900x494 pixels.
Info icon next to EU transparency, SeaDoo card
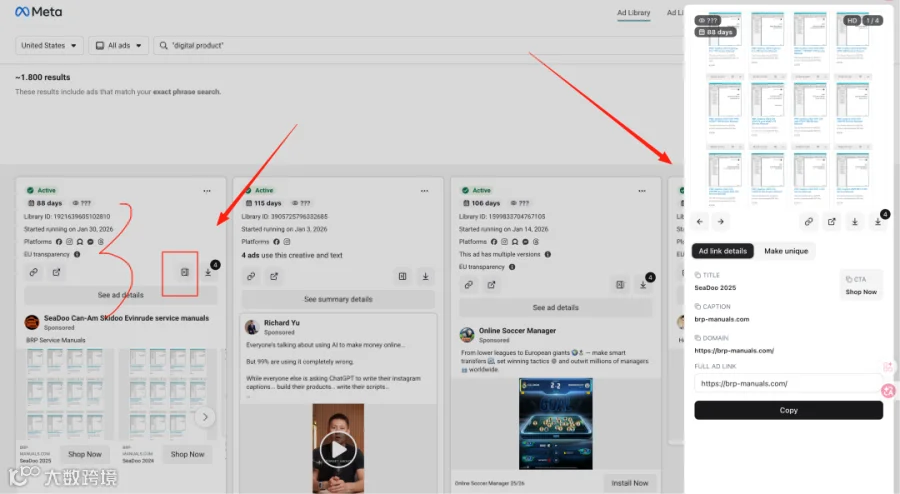(x=77, y=254)
